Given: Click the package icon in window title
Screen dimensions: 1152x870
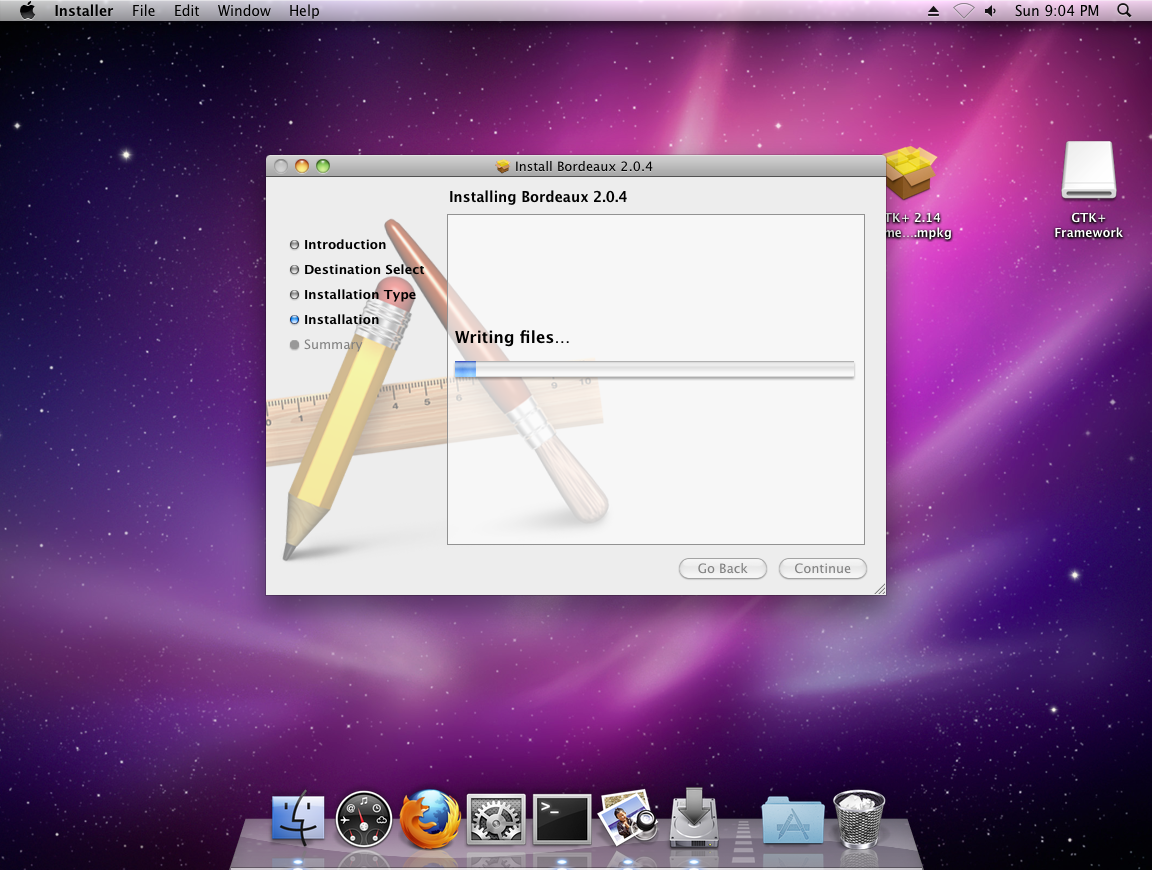Looking at the screenshot, I should click(x=503, y=166).
